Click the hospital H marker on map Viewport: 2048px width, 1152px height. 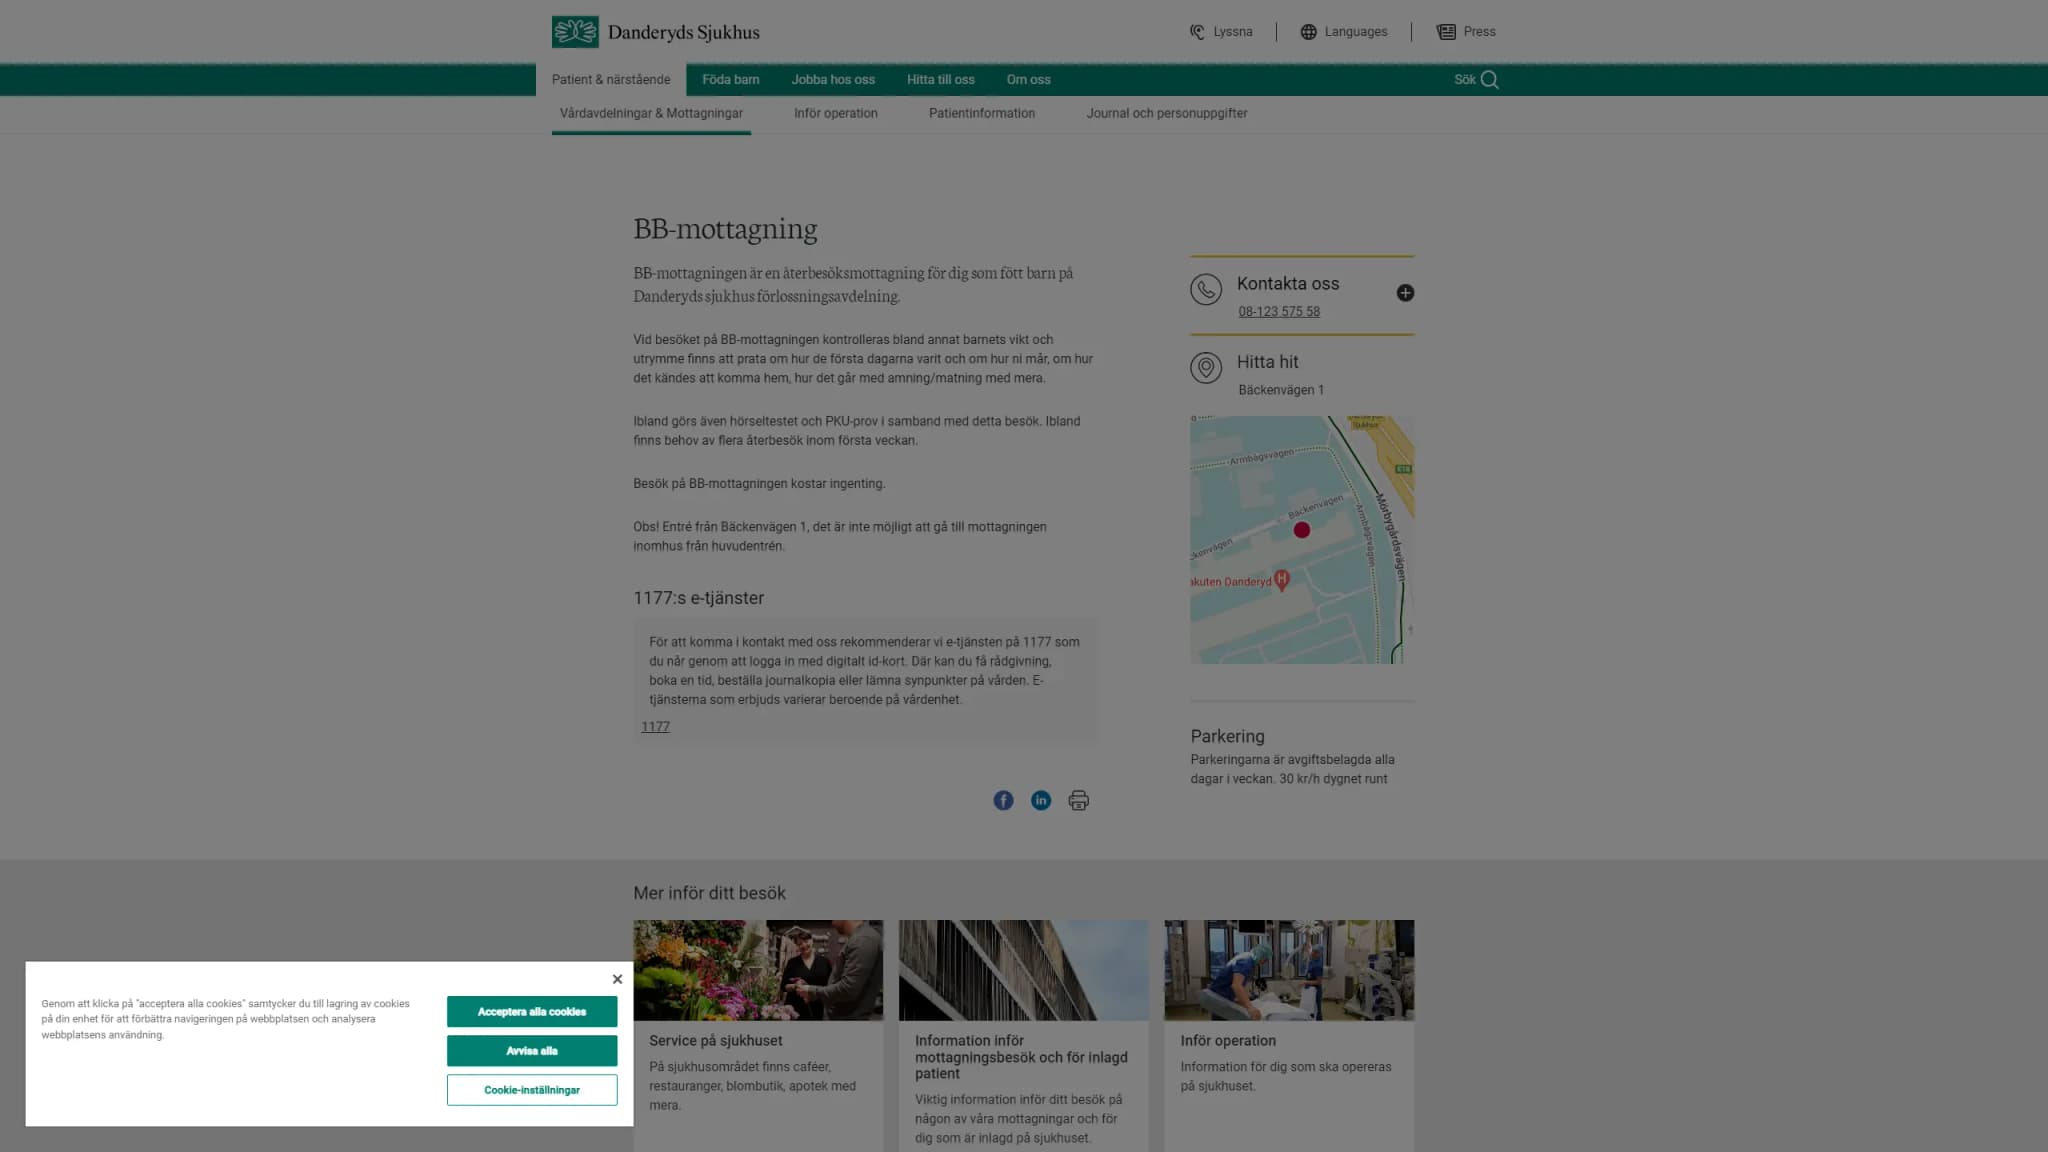click(1282, 580)
